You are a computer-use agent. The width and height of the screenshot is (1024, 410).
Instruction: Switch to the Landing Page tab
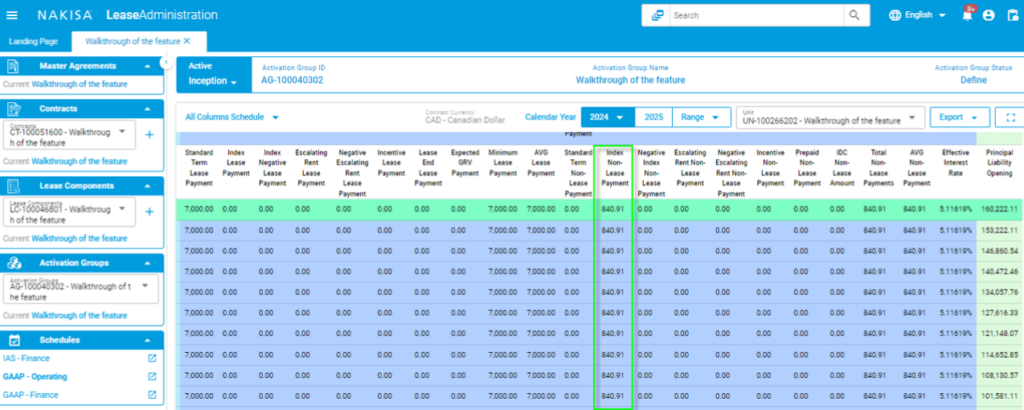point(33,41)
